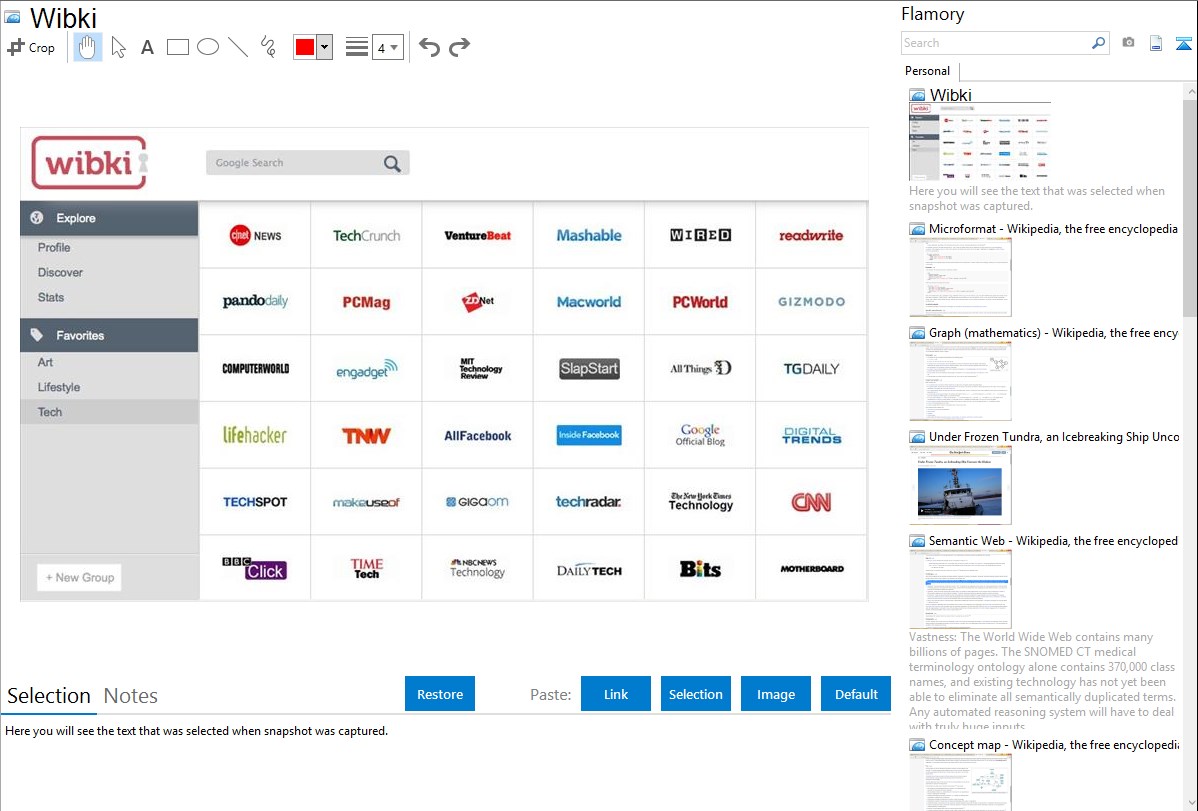Activate the hand pan tool
This screenshot has width=1198, height=811.
(x=87, y=47)
